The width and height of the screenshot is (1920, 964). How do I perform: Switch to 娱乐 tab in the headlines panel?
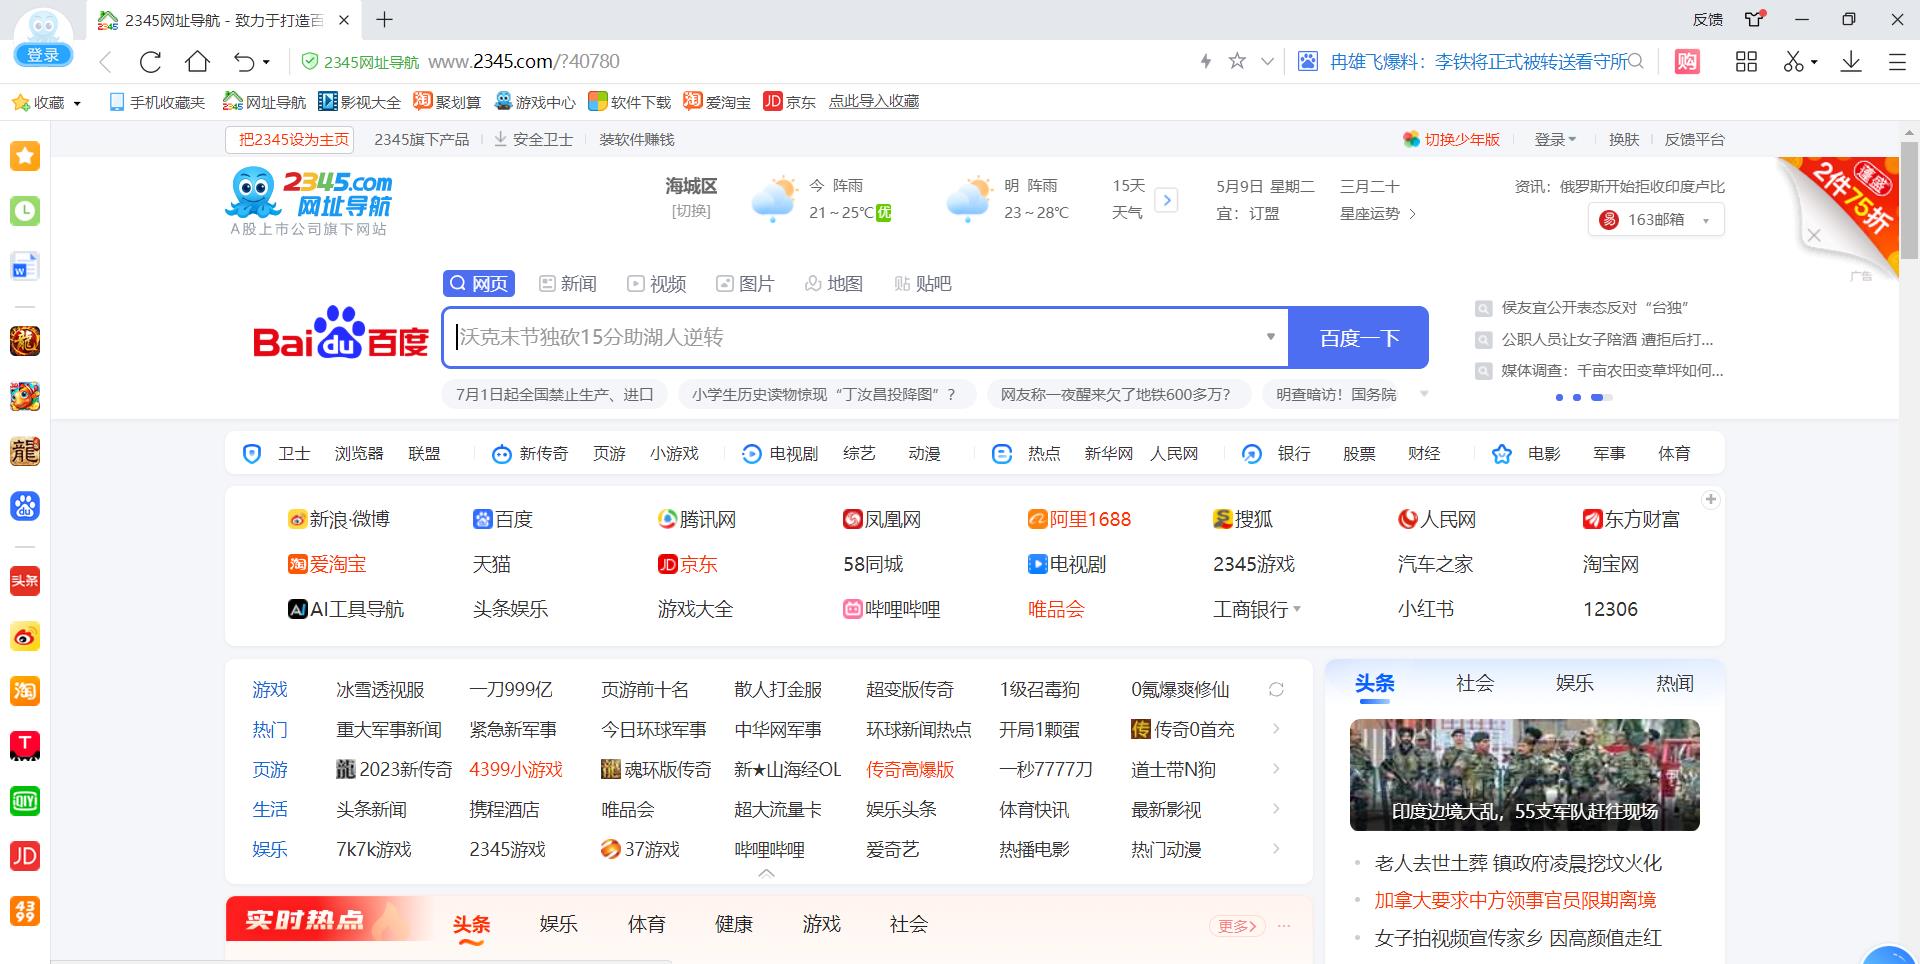click(1574, 683)
